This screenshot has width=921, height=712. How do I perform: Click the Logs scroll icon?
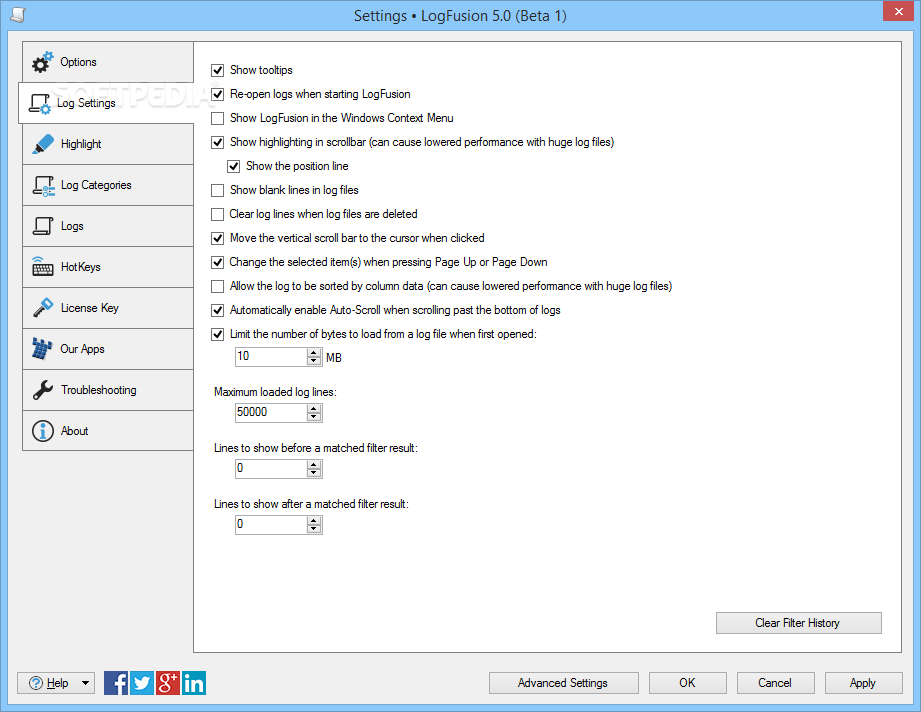43,226
